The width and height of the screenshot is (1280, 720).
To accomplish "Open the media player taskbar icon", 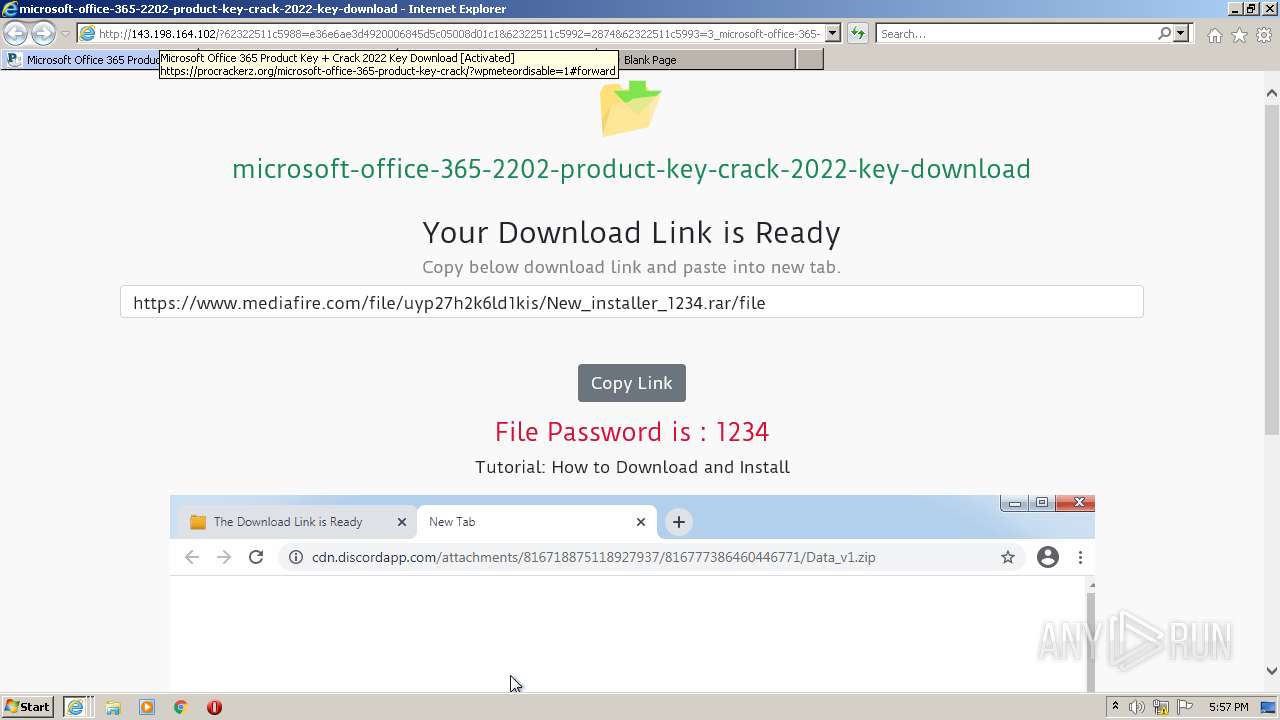I will click(x=147, y=707).
